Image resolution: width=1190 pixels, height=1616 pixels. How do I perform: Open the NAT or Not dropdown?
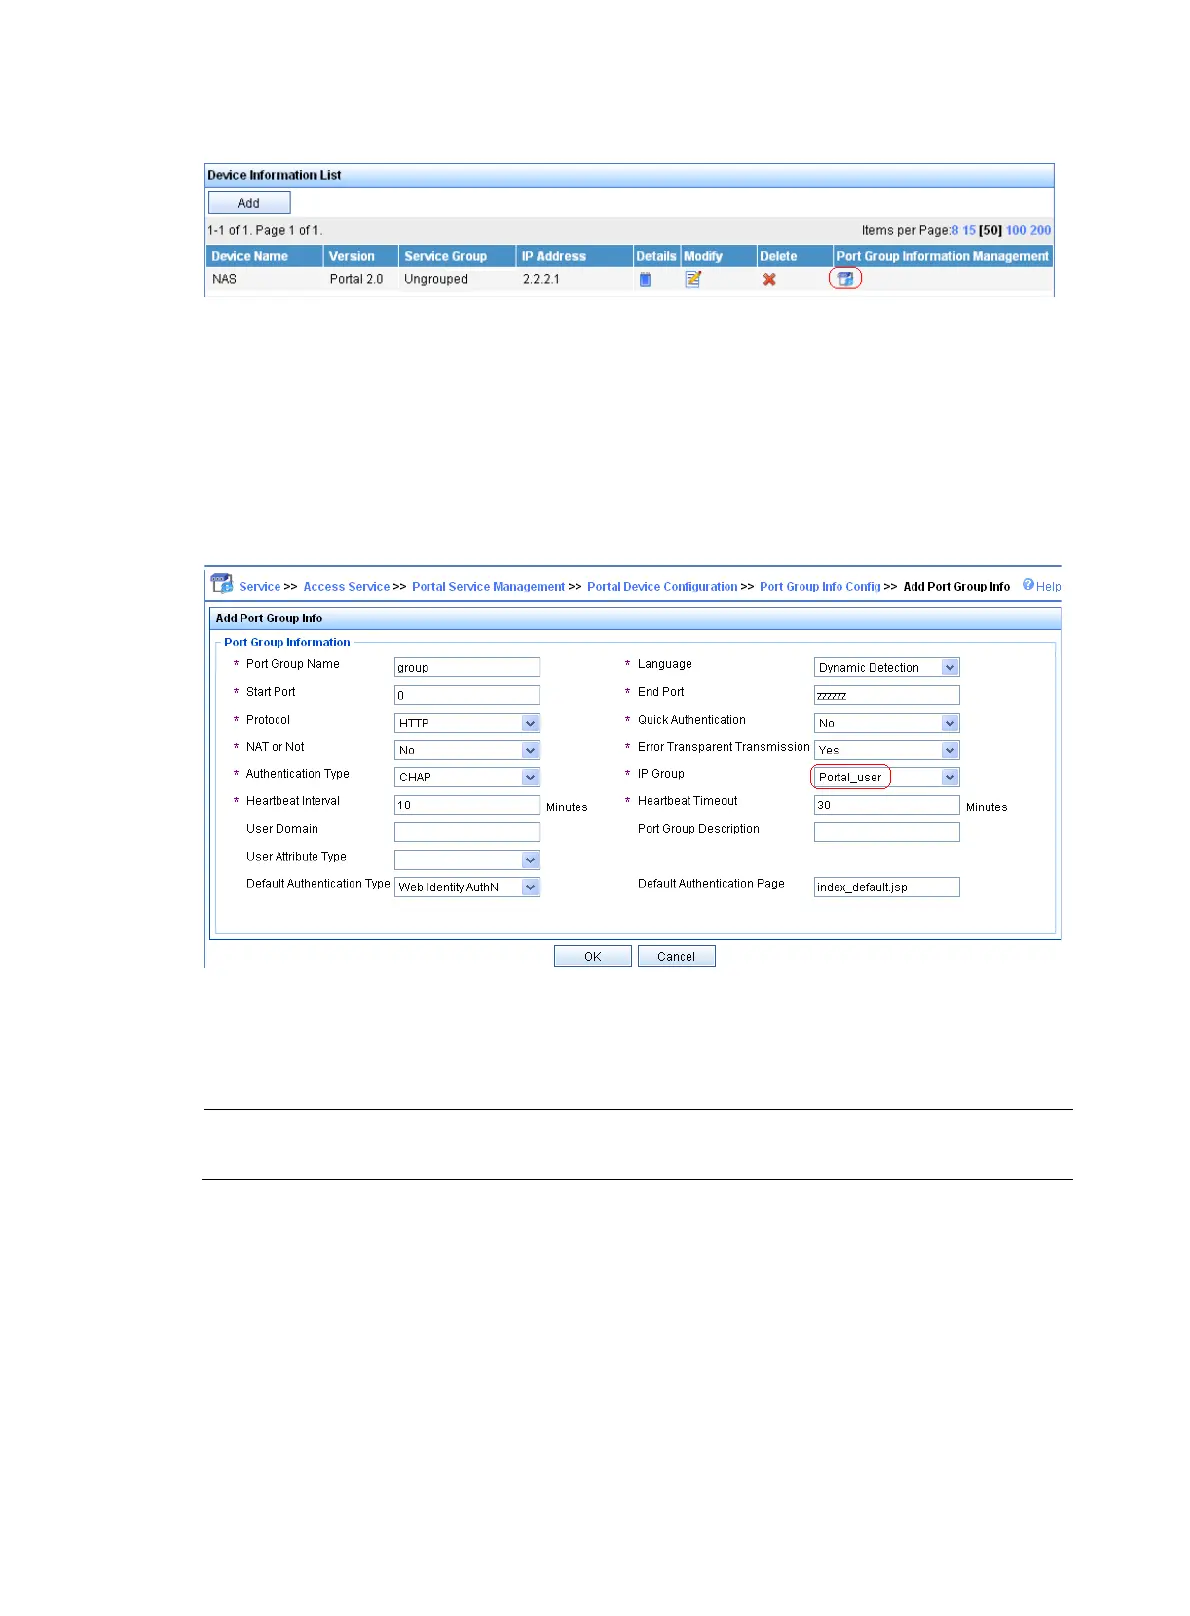[467, 750]
